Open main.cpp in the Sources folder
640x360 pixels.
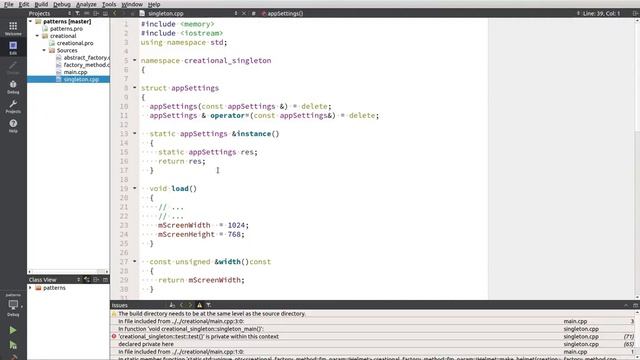pyautogui.click(x=75, y=72)
